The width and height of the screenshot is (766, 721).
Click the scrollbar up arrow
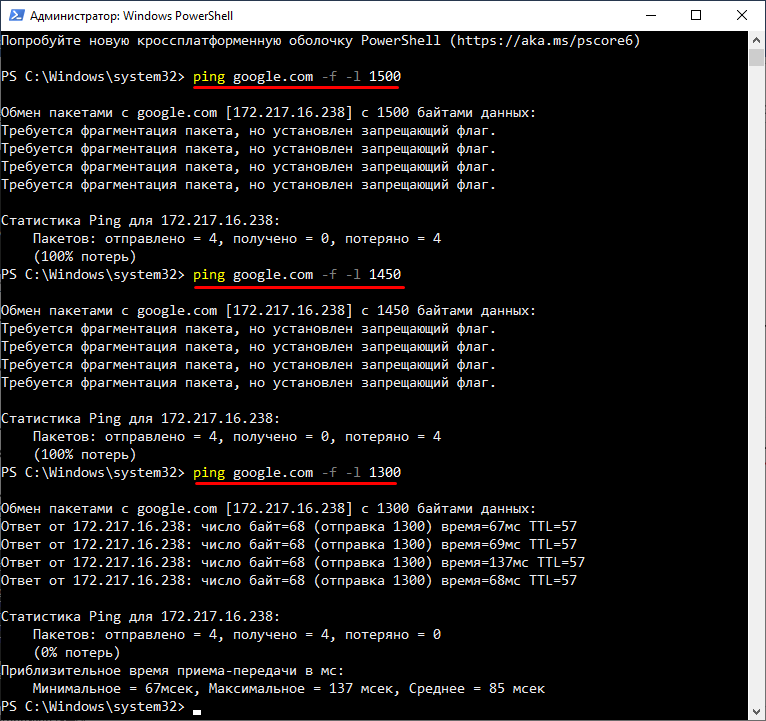coord(757,40)
